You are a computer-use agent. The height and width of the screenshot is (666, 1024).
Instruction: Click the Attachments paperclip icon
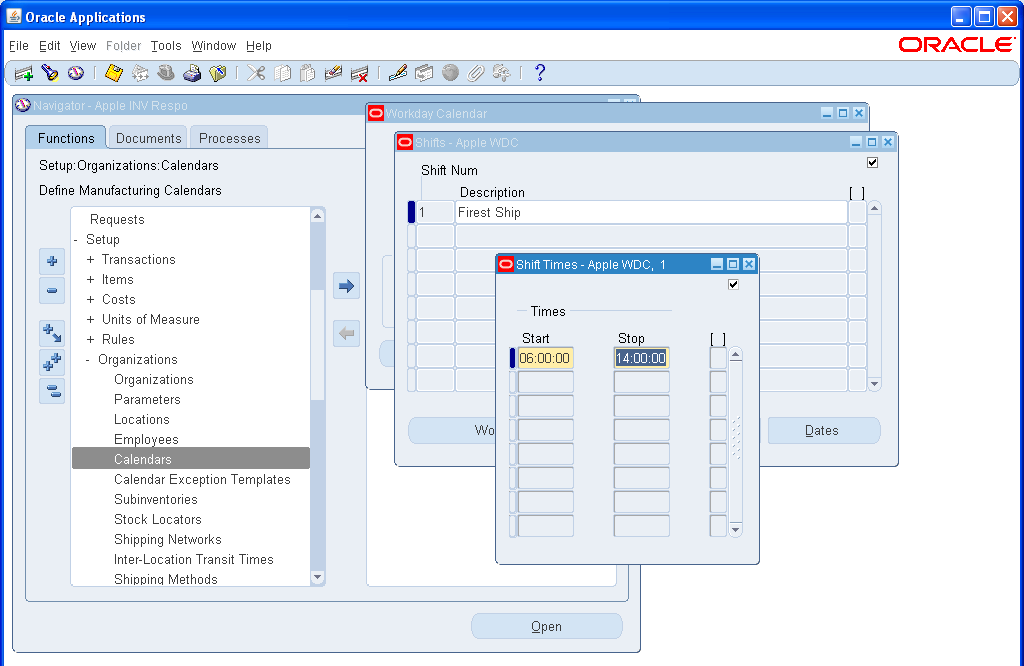click(475, 73)
